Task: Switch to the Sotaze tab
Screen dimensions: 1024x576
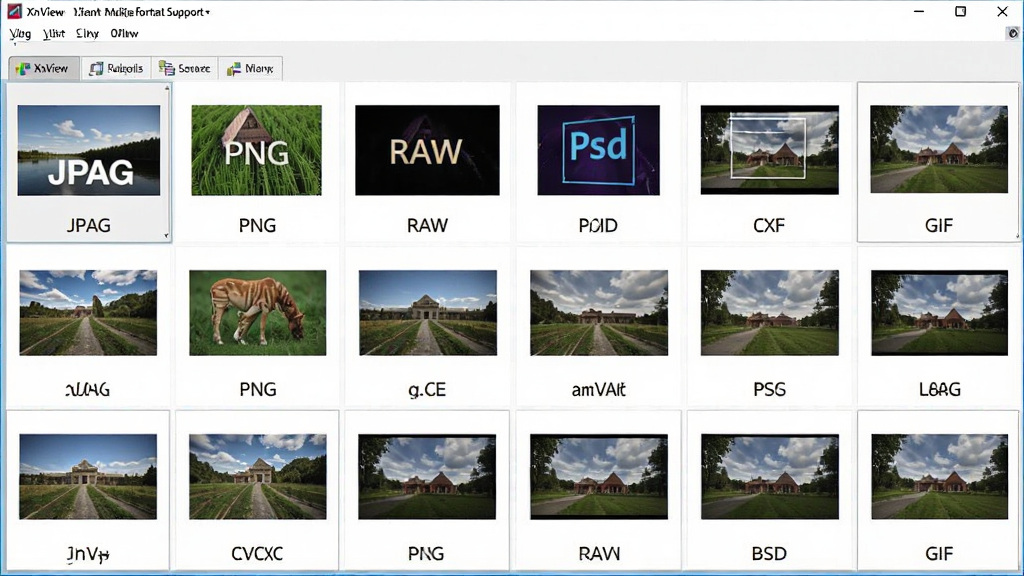Action: [x=185, y=69]
